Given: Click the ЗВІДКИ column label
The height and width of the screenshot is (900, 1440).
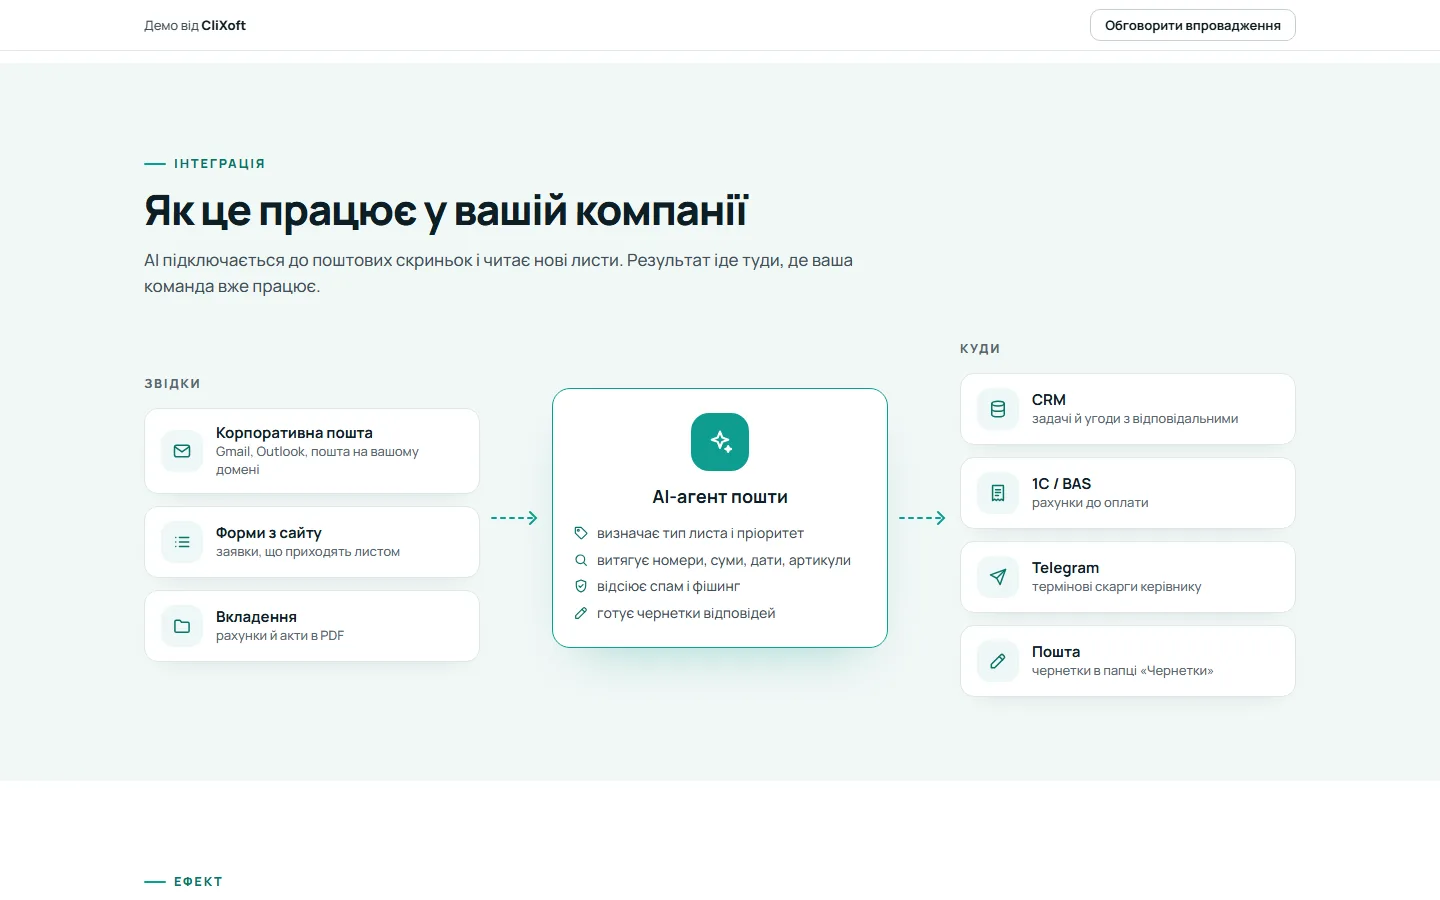Looking at the screenshot, I should [172, 384].
